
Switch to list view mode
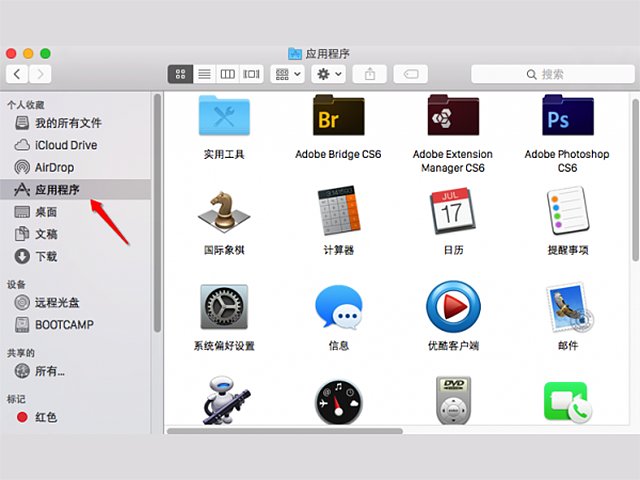point(204,74)
